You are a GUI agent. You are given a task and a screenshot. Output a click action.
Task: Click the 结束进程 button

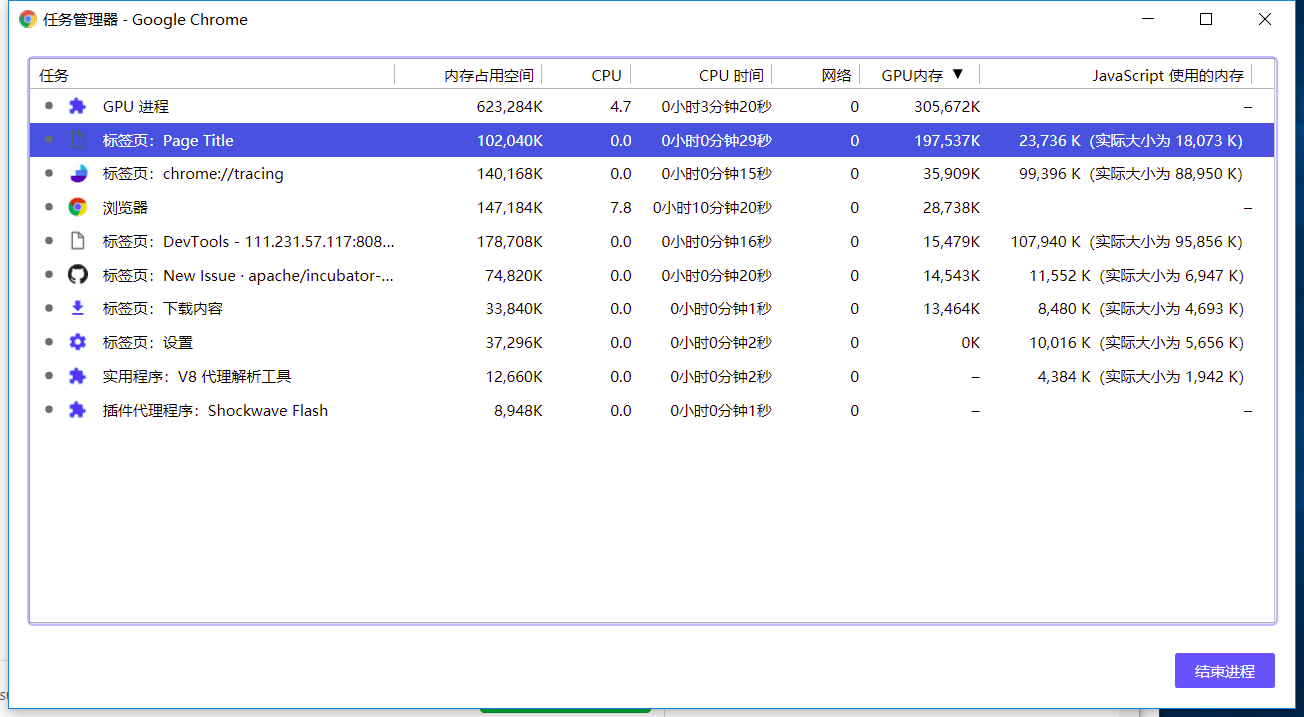click(1224, 670)
